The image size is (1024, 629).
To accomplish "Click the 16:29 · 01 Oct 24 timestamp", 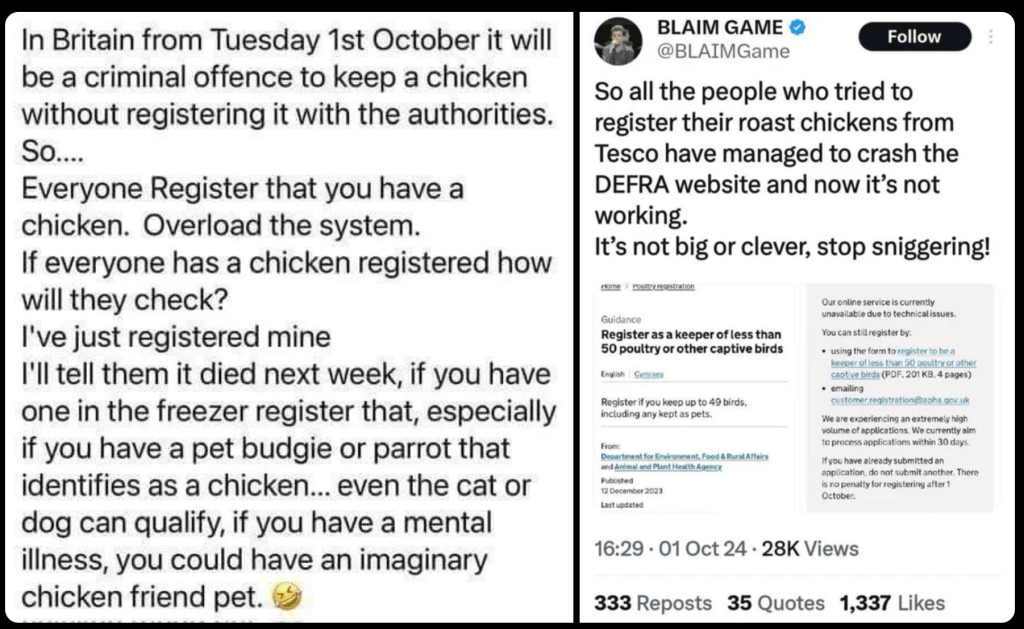I will pyautogui.click(x=670, y=548).
